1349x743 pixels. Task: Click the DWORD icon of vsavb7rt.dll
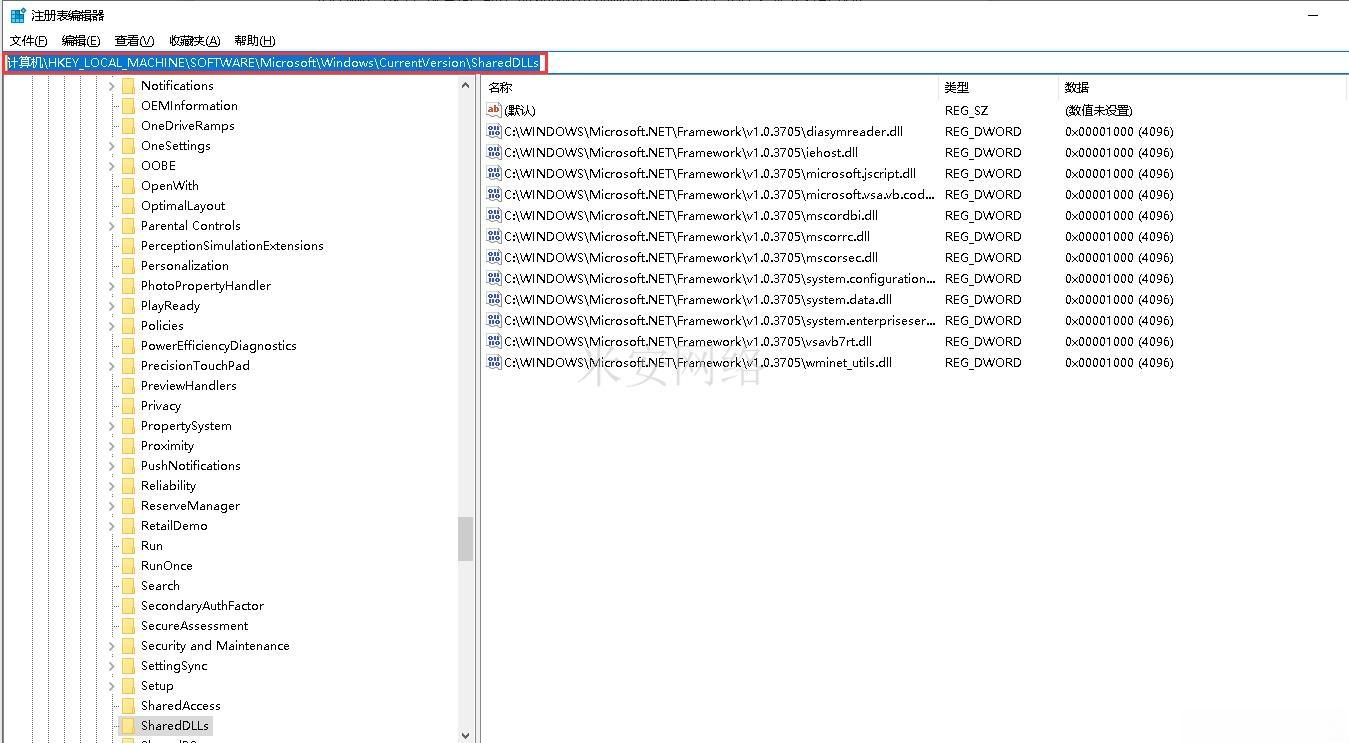pyautogui.click(x=494, y=341)
